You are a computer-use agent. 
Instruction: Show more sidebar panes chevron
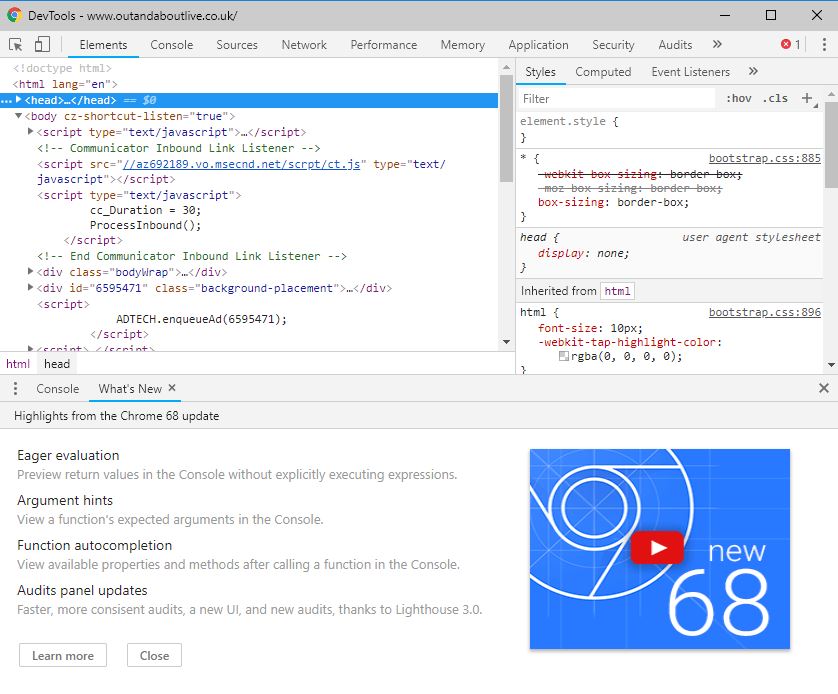click(753, 71)
